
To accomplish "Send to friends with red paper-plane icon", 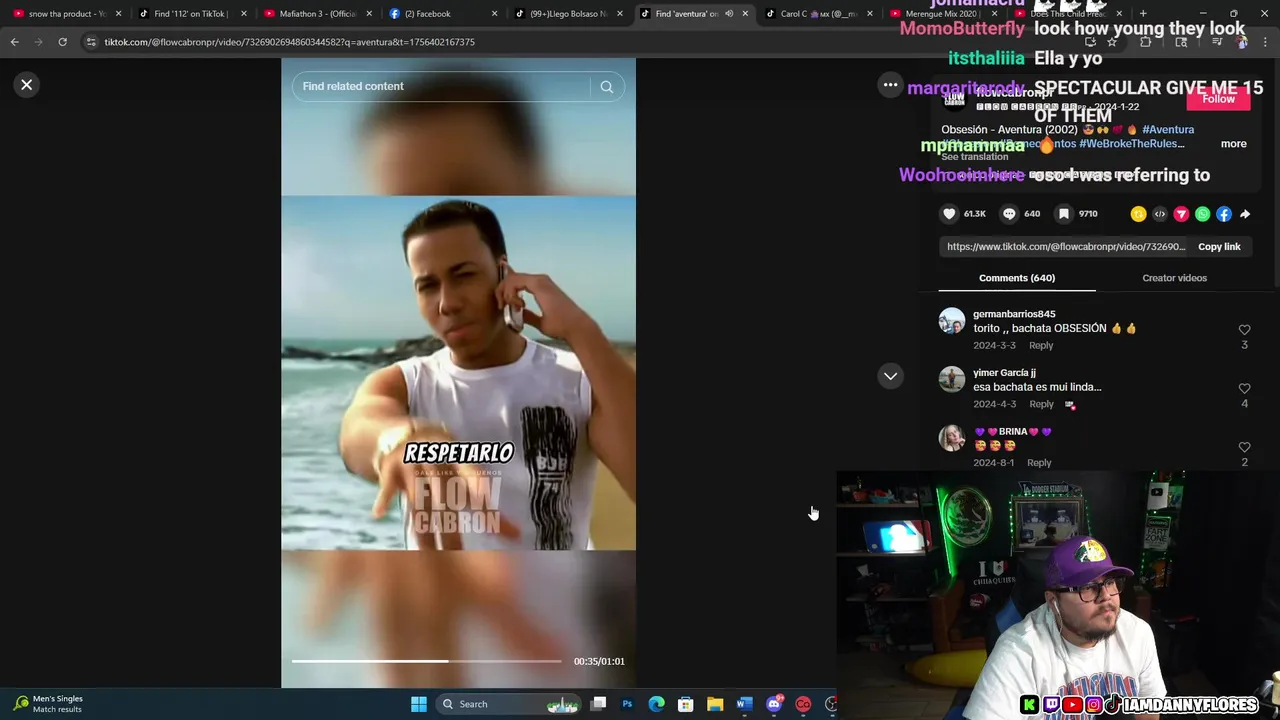I will 1181,214.
